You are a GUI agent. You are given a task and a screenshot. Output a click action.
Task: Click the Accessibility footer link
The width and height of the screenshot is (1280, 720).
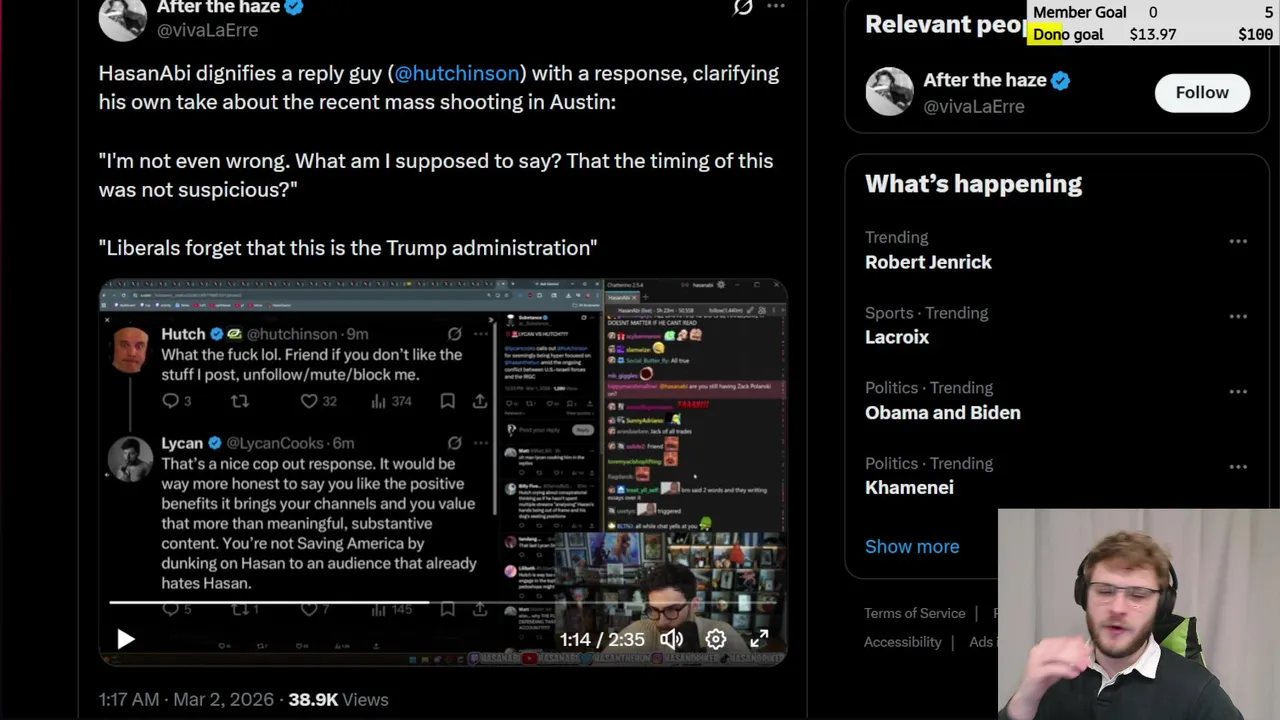coord(903,642)
